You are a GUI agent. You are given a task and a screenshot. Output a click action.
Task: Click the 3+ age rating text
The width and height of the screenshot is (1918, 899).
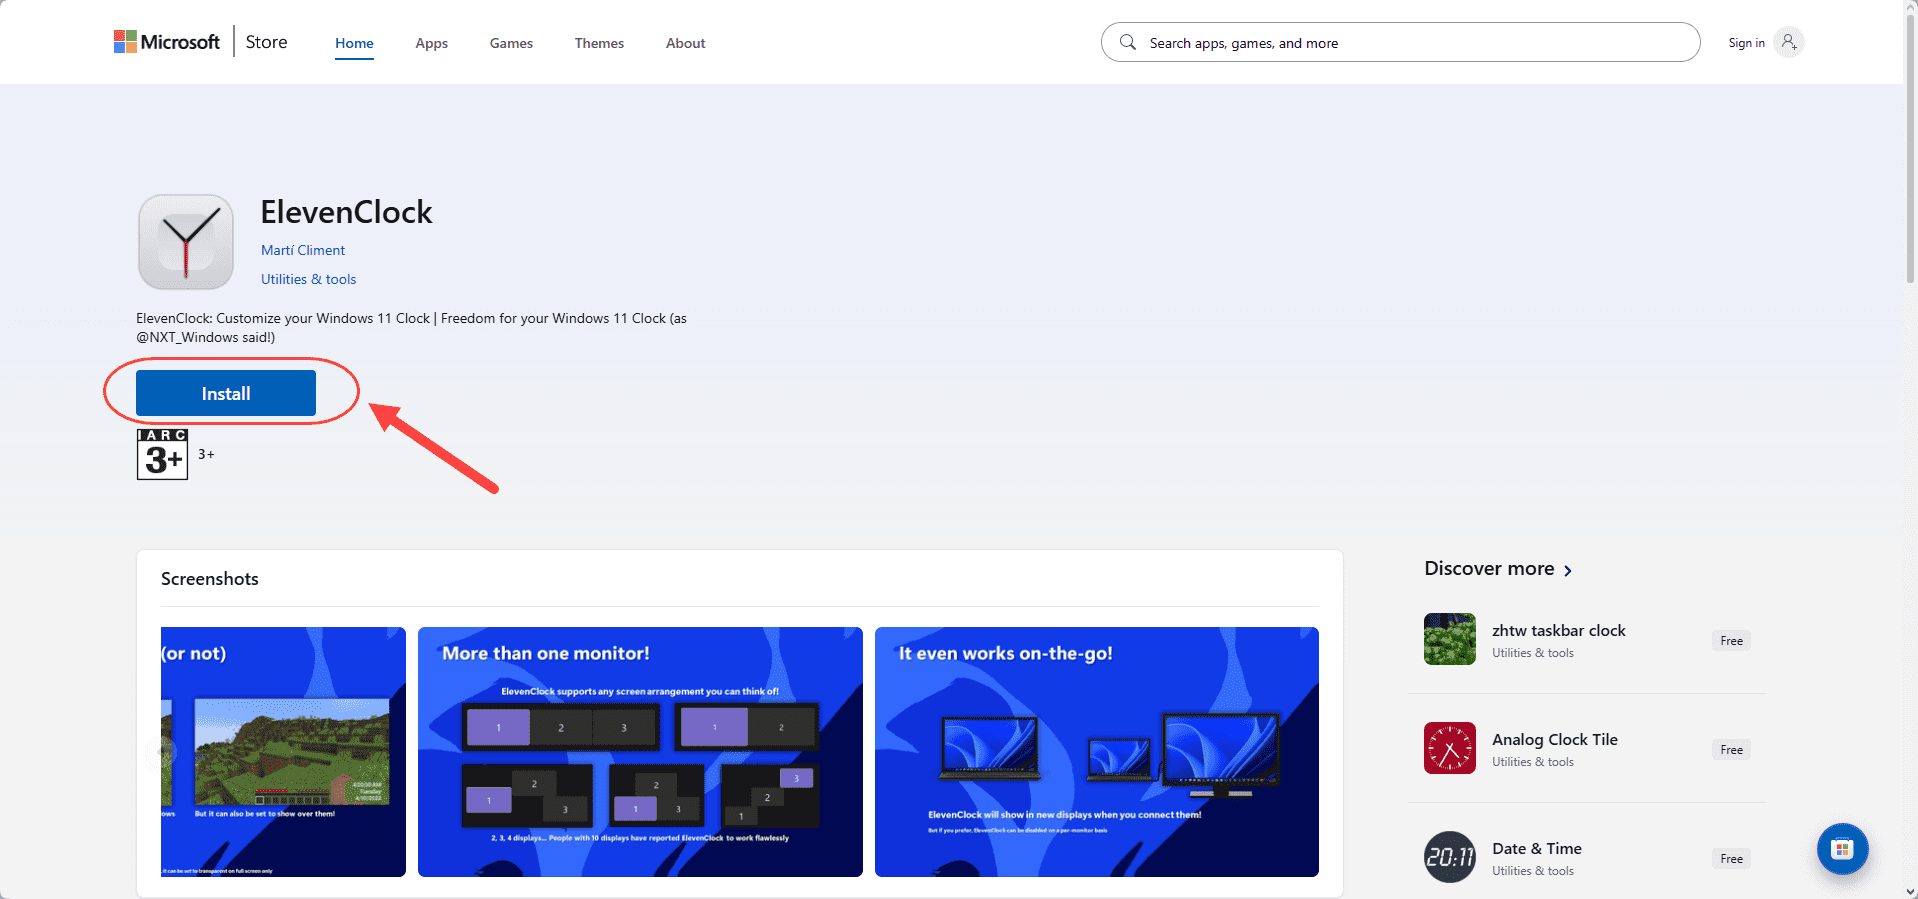[x=206, y=454]
